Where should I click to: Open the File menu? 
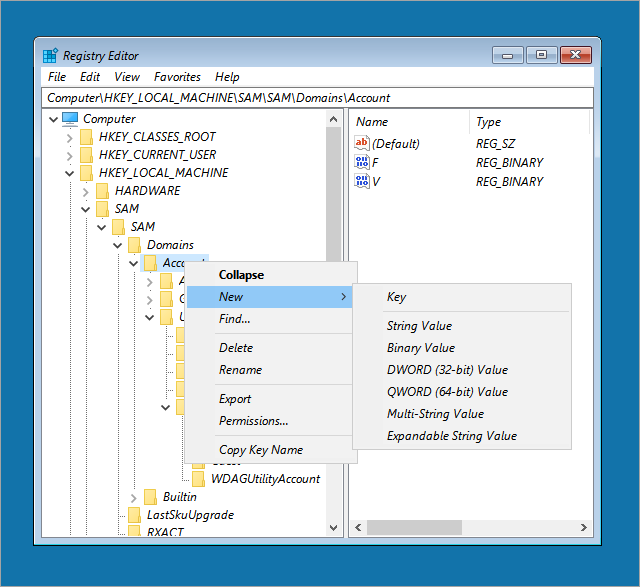tap(57, 77)
